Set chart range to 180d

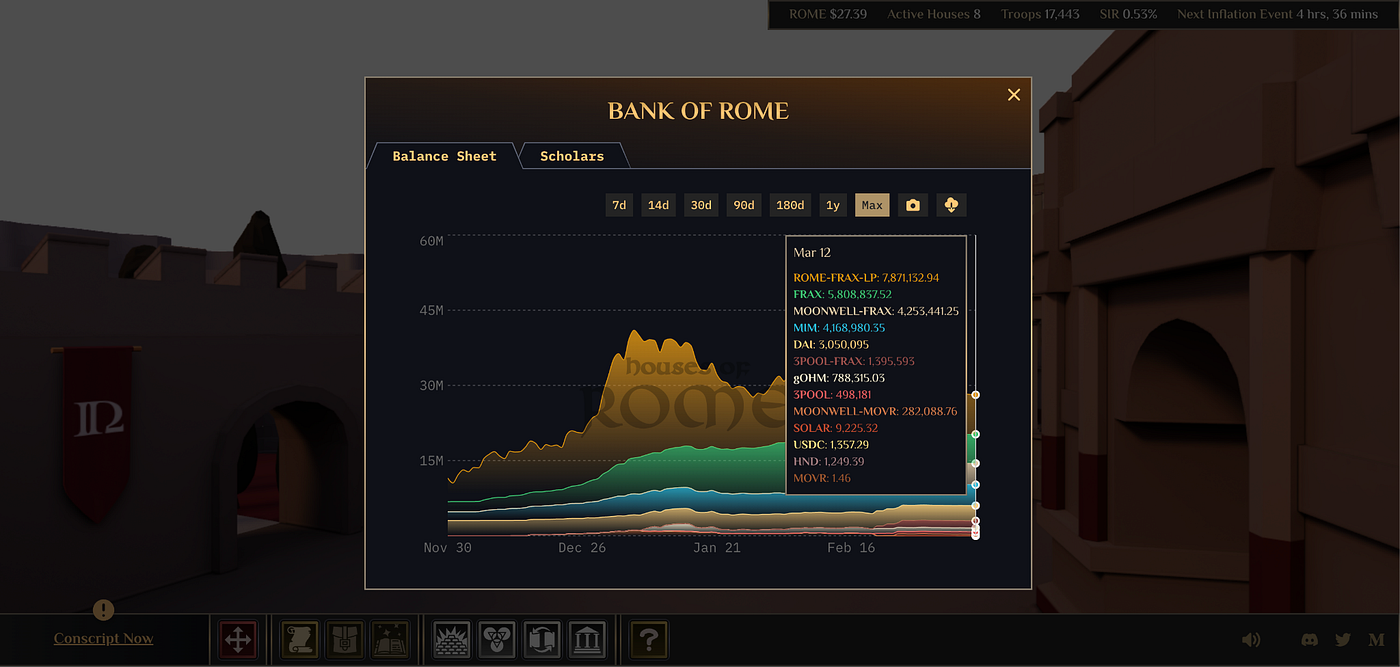click(790, 205)
